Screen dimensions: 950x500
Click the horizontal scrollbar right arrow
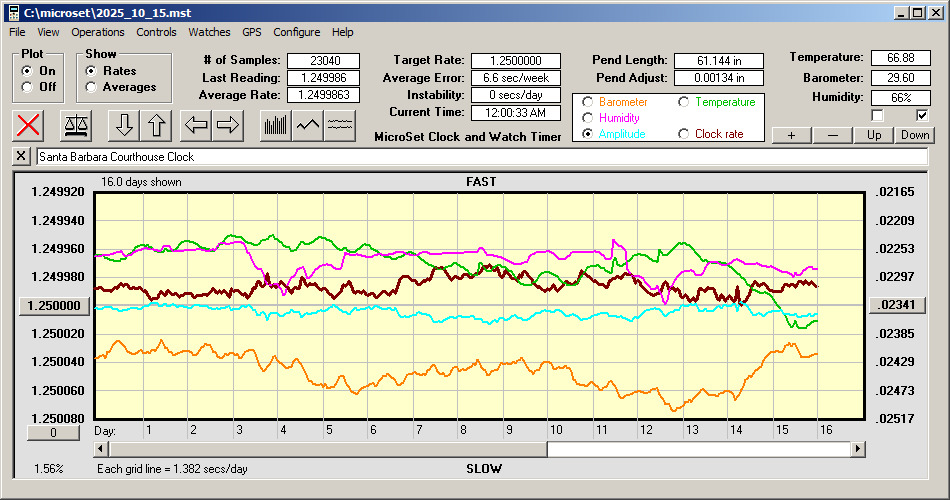click(858, 450)
